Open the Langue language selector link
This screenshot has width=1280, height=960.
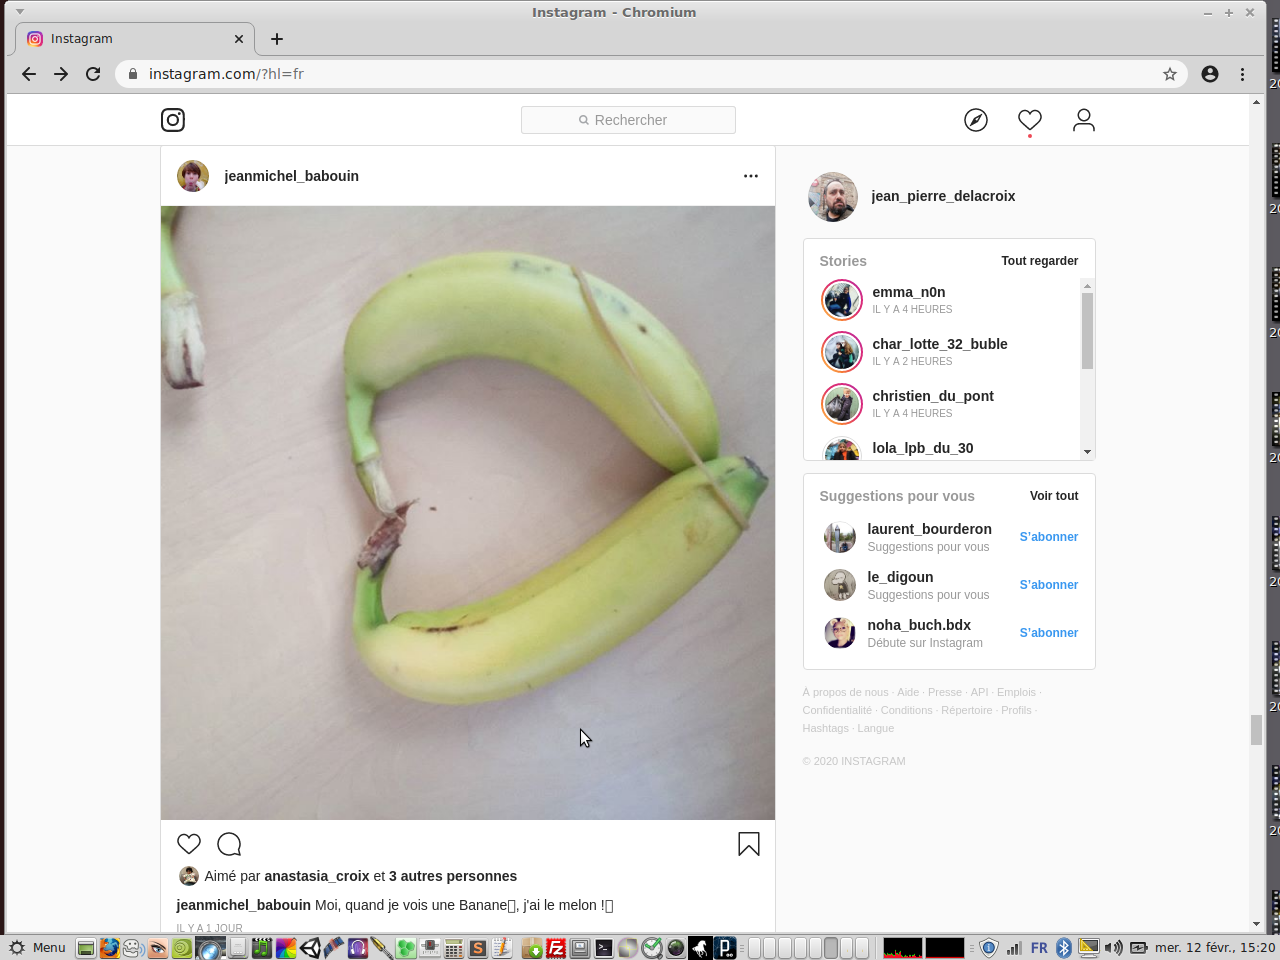875,728
